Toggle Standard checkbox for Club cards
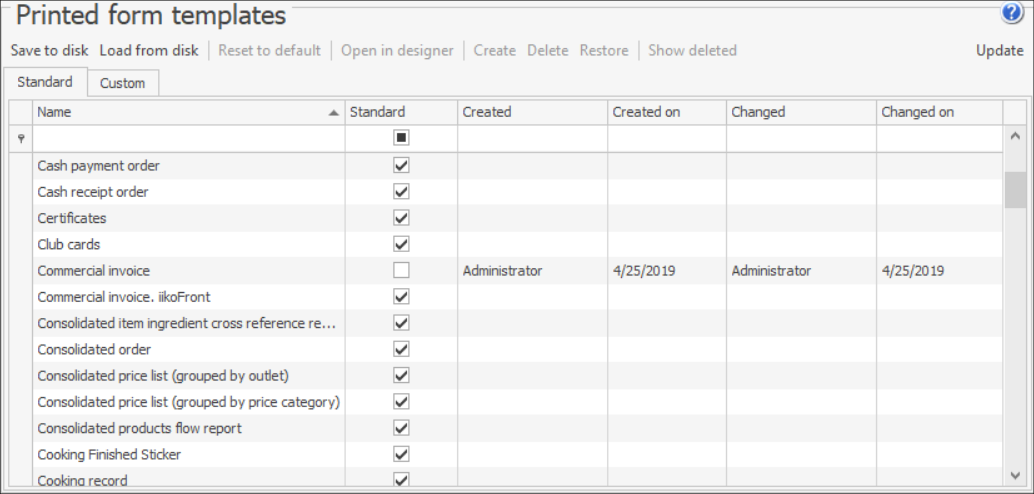Viewport: 1034px width, 494px height. click(x=401, y=244)
